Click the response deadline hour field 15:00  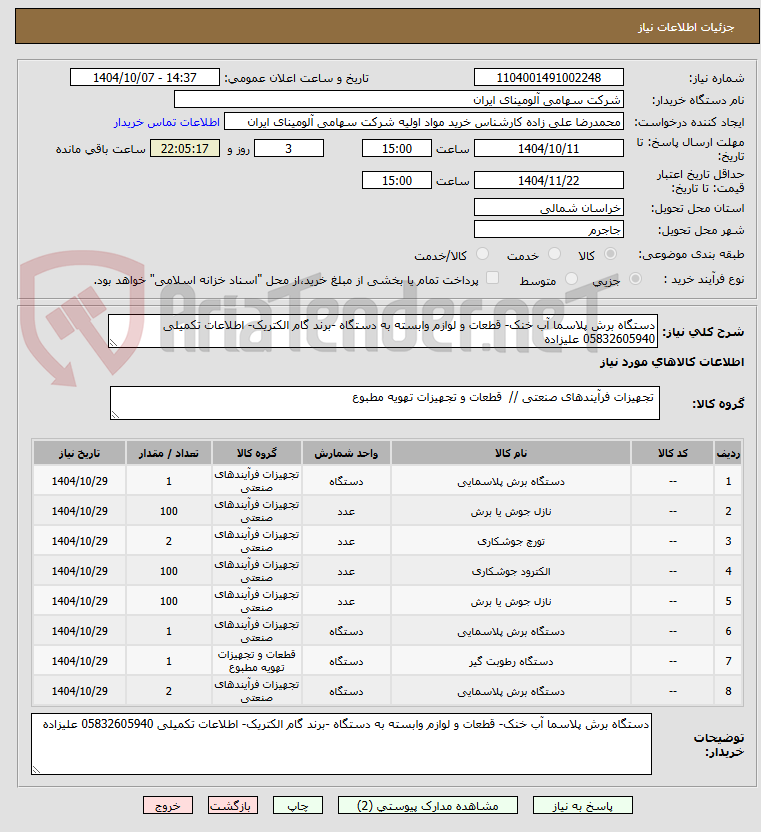[397, 149]
